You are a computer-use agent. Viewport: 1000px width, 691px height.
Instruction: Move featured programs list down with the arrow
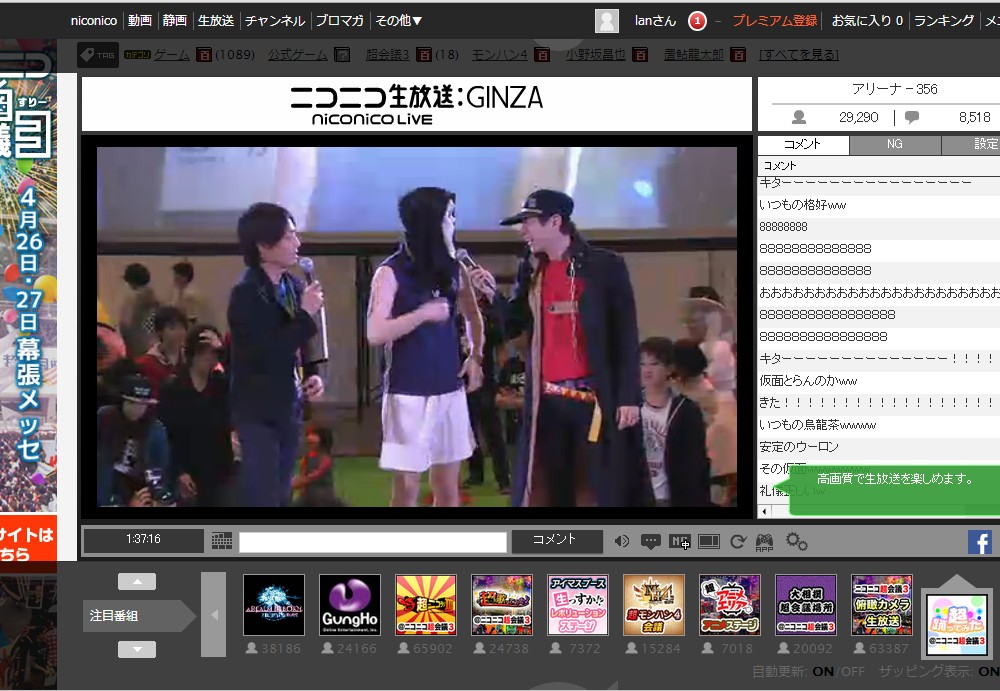point(136,650)
